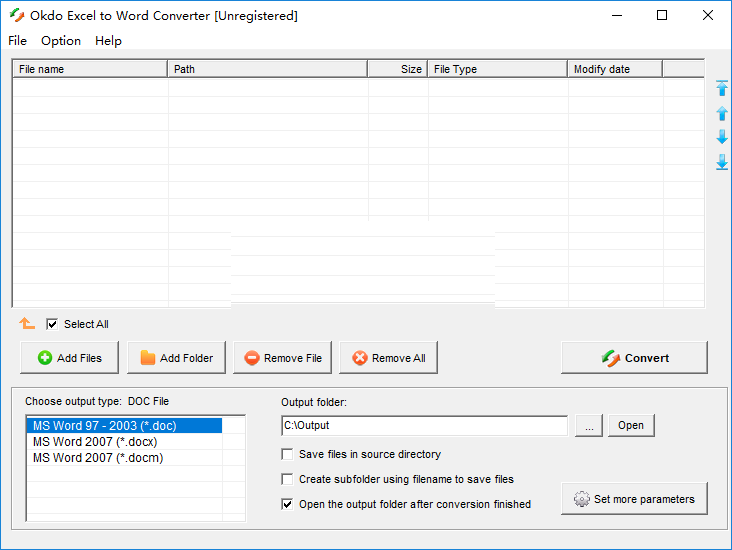732x550 pixels.
Task: Sort list by Modify date column header
Action: 615,69
